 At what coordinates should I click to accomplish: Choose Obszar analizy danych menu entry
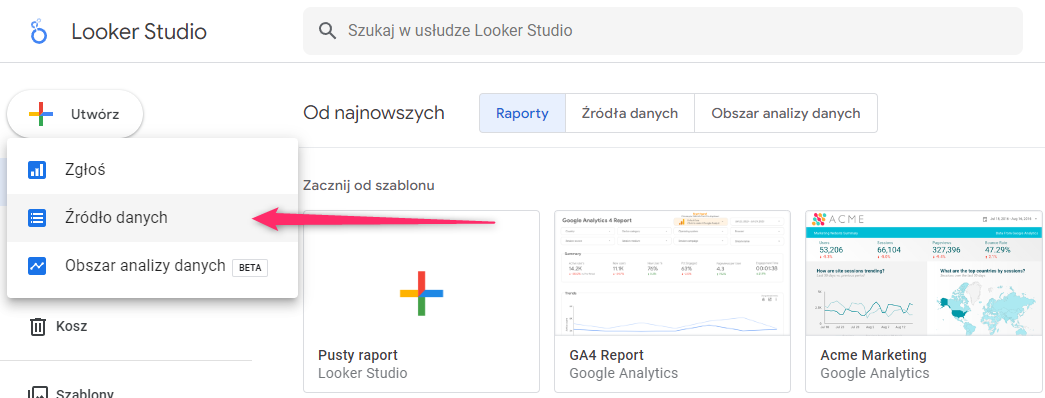tap(153, 266)
